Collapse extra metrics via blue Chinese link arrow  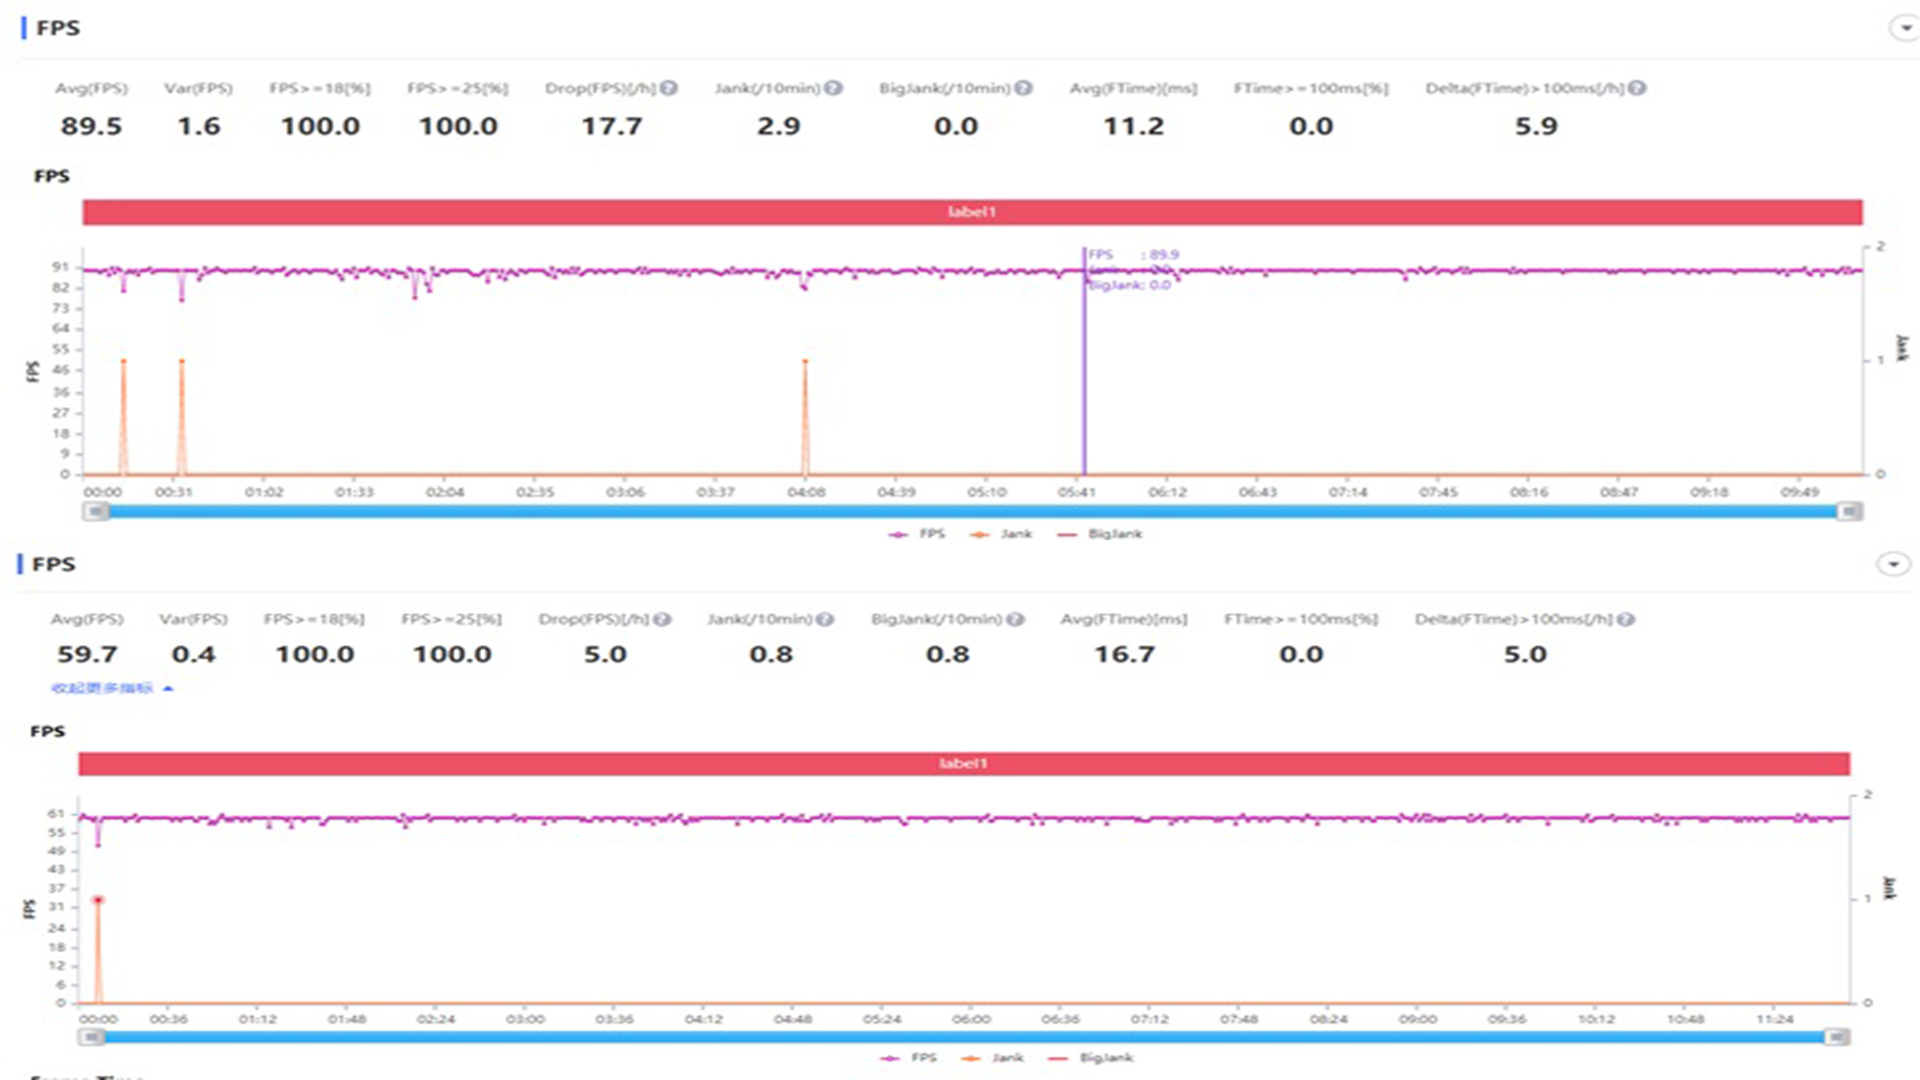tap(168, 688)
